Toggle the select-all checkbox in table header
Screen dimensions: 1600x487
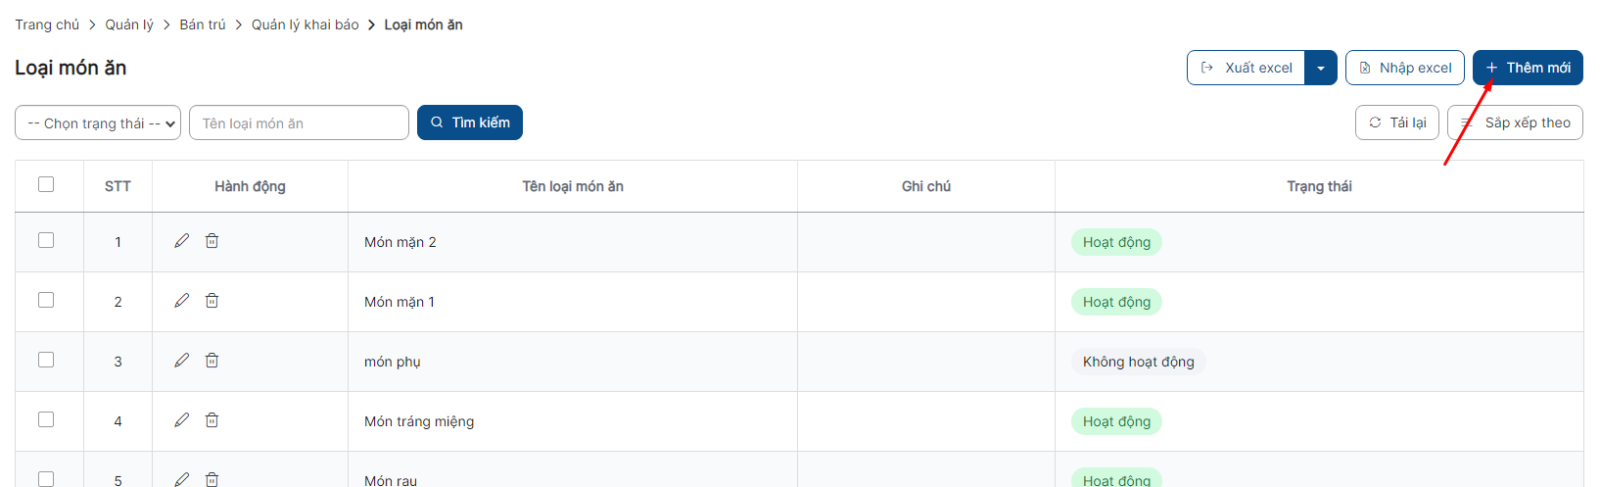(46, 184)
